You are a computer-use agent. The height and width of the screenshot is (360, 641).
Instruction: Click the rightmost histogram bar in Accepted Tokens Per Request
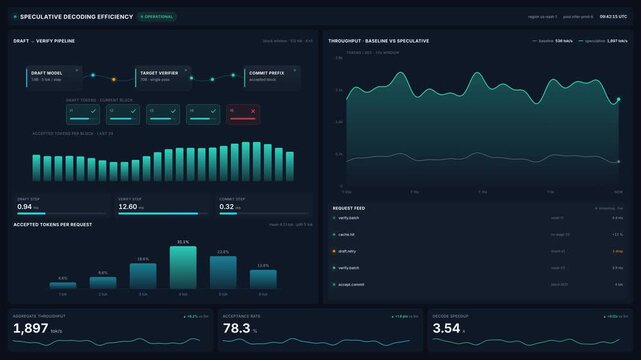click(263, 279)
